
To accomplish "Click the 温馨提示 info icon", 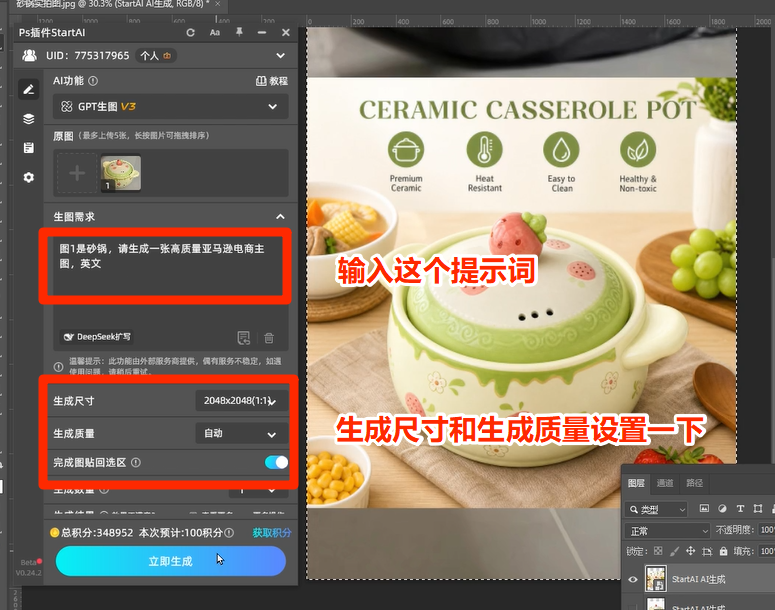I will click(58, 367).
